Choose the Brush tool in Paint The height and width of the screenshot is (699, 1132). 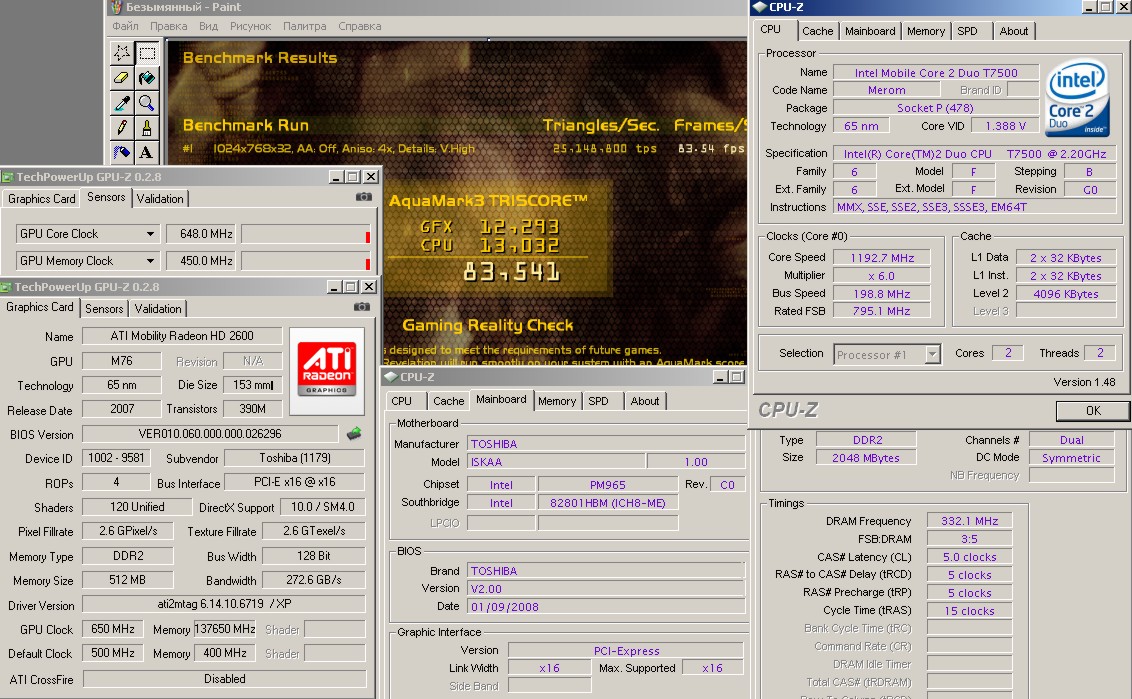point(147,128)
